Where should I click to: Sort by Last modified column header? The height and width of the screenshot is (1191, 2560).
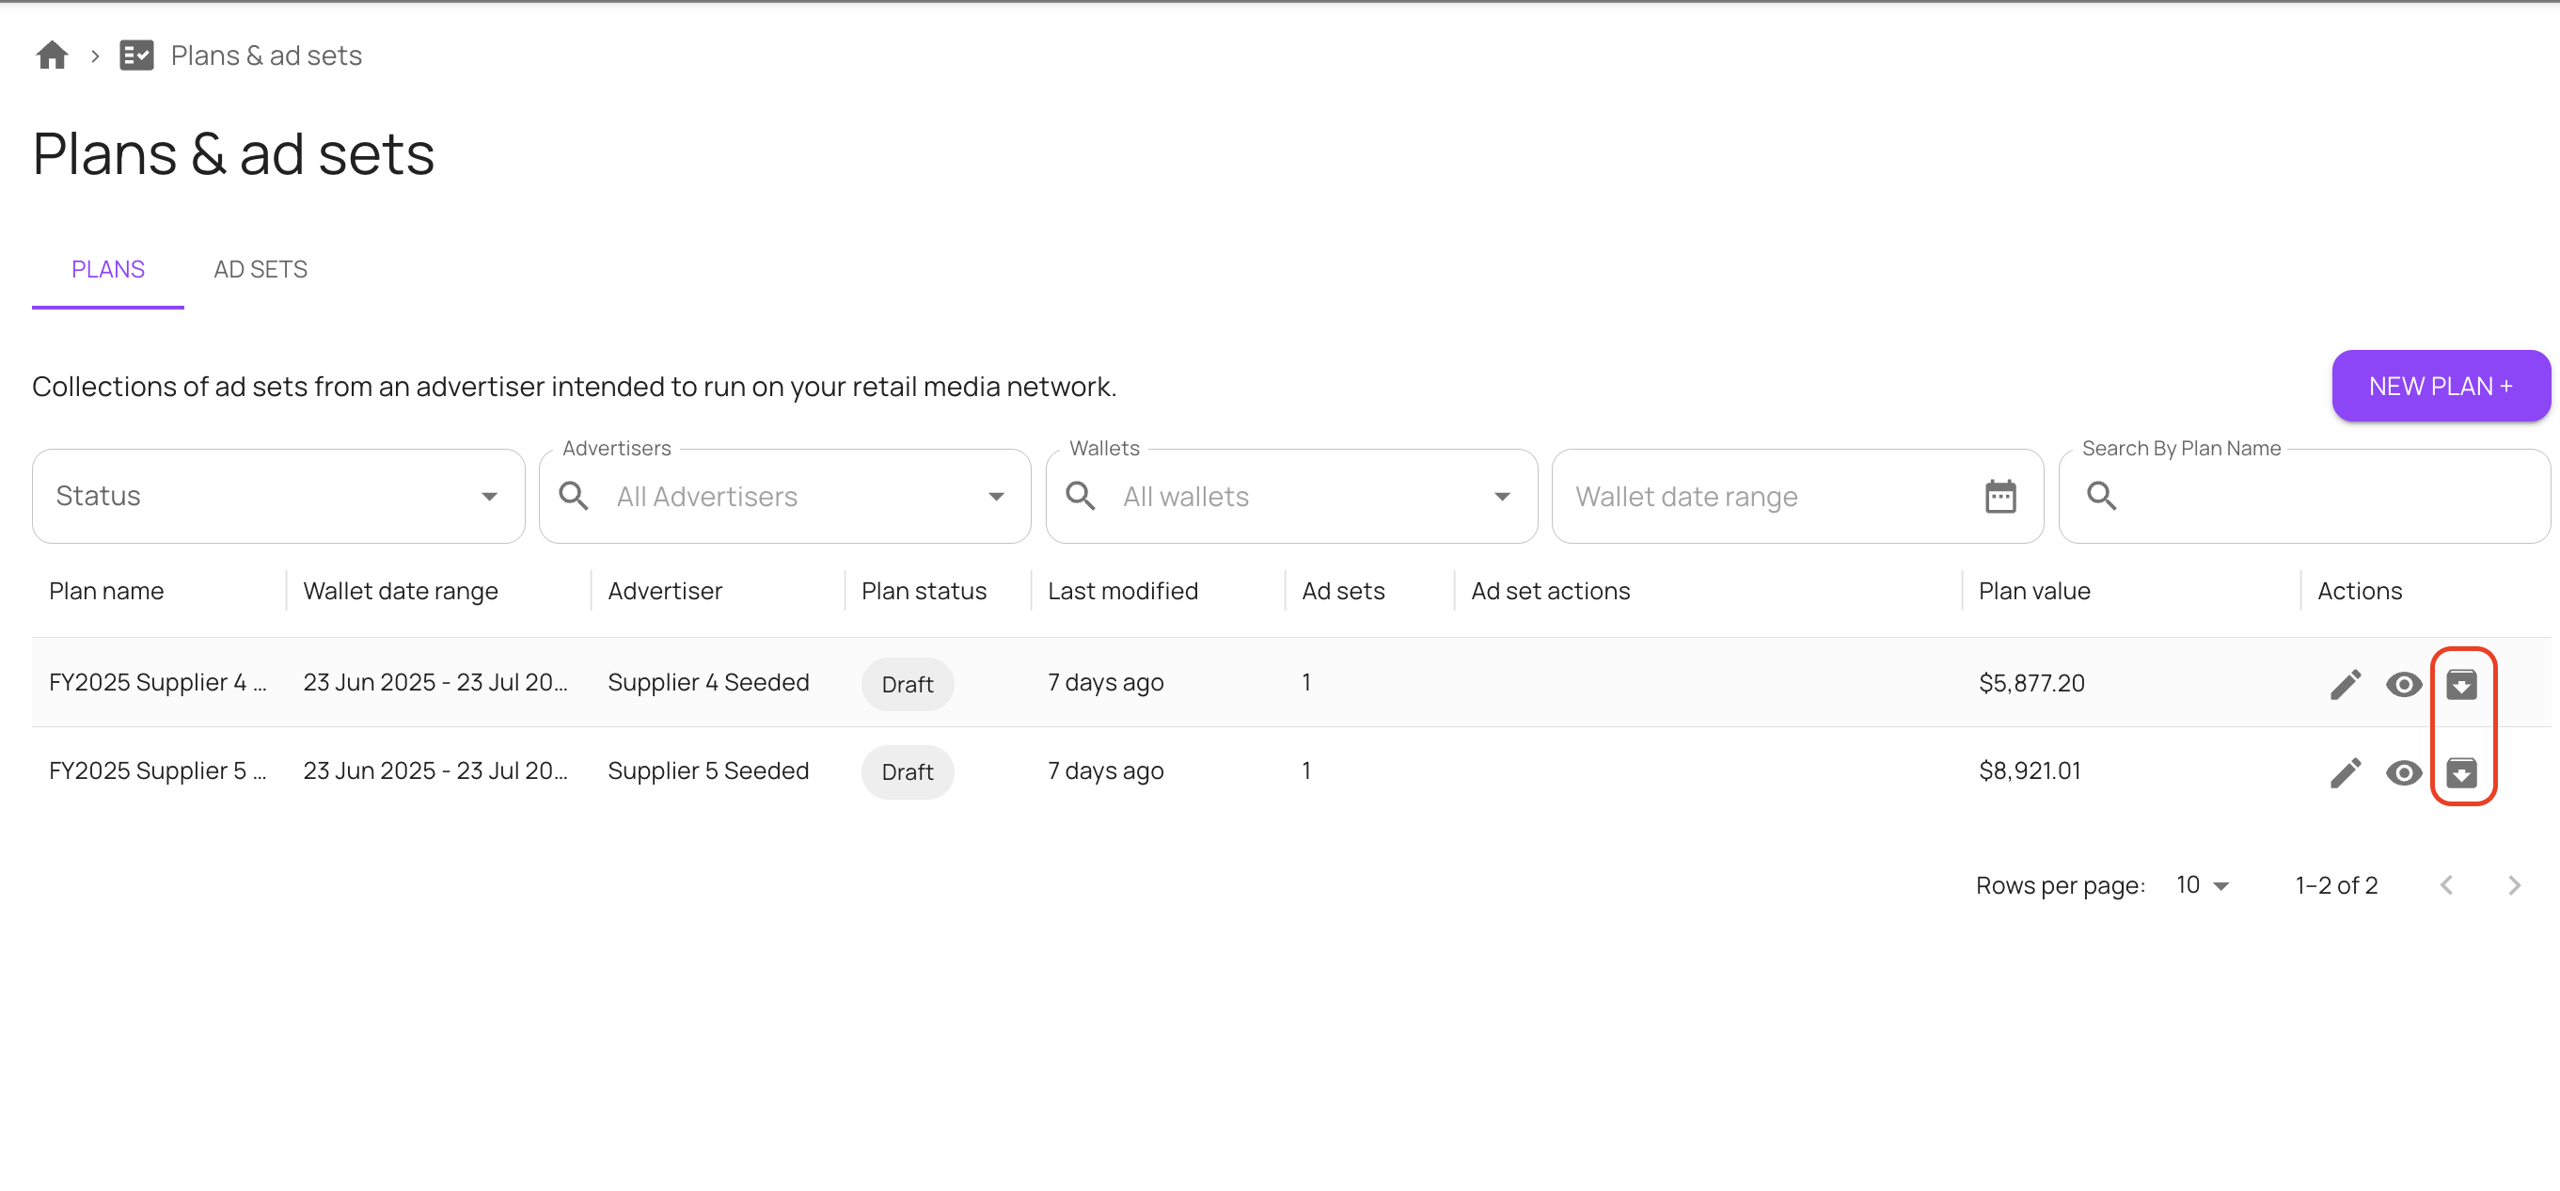pyautogui.click(x=1122, y=591)
